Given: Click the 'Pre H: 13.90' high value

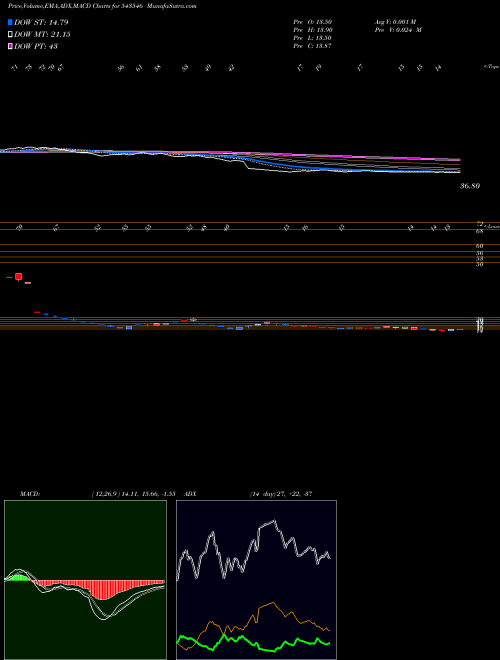Looking at the screenshot, I should click(x=313, y=30).
